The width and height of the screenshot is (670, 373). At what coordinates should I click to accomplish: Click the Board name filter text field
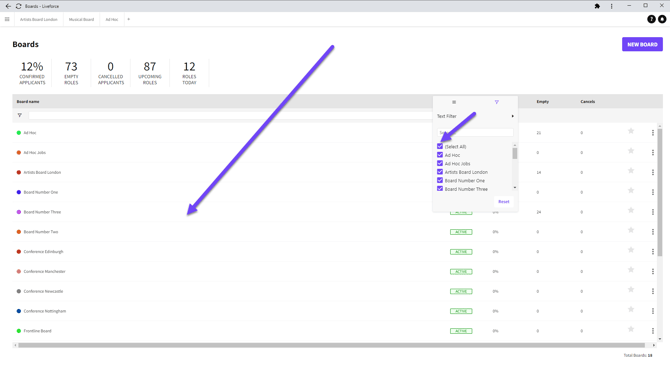pos(231,115)
